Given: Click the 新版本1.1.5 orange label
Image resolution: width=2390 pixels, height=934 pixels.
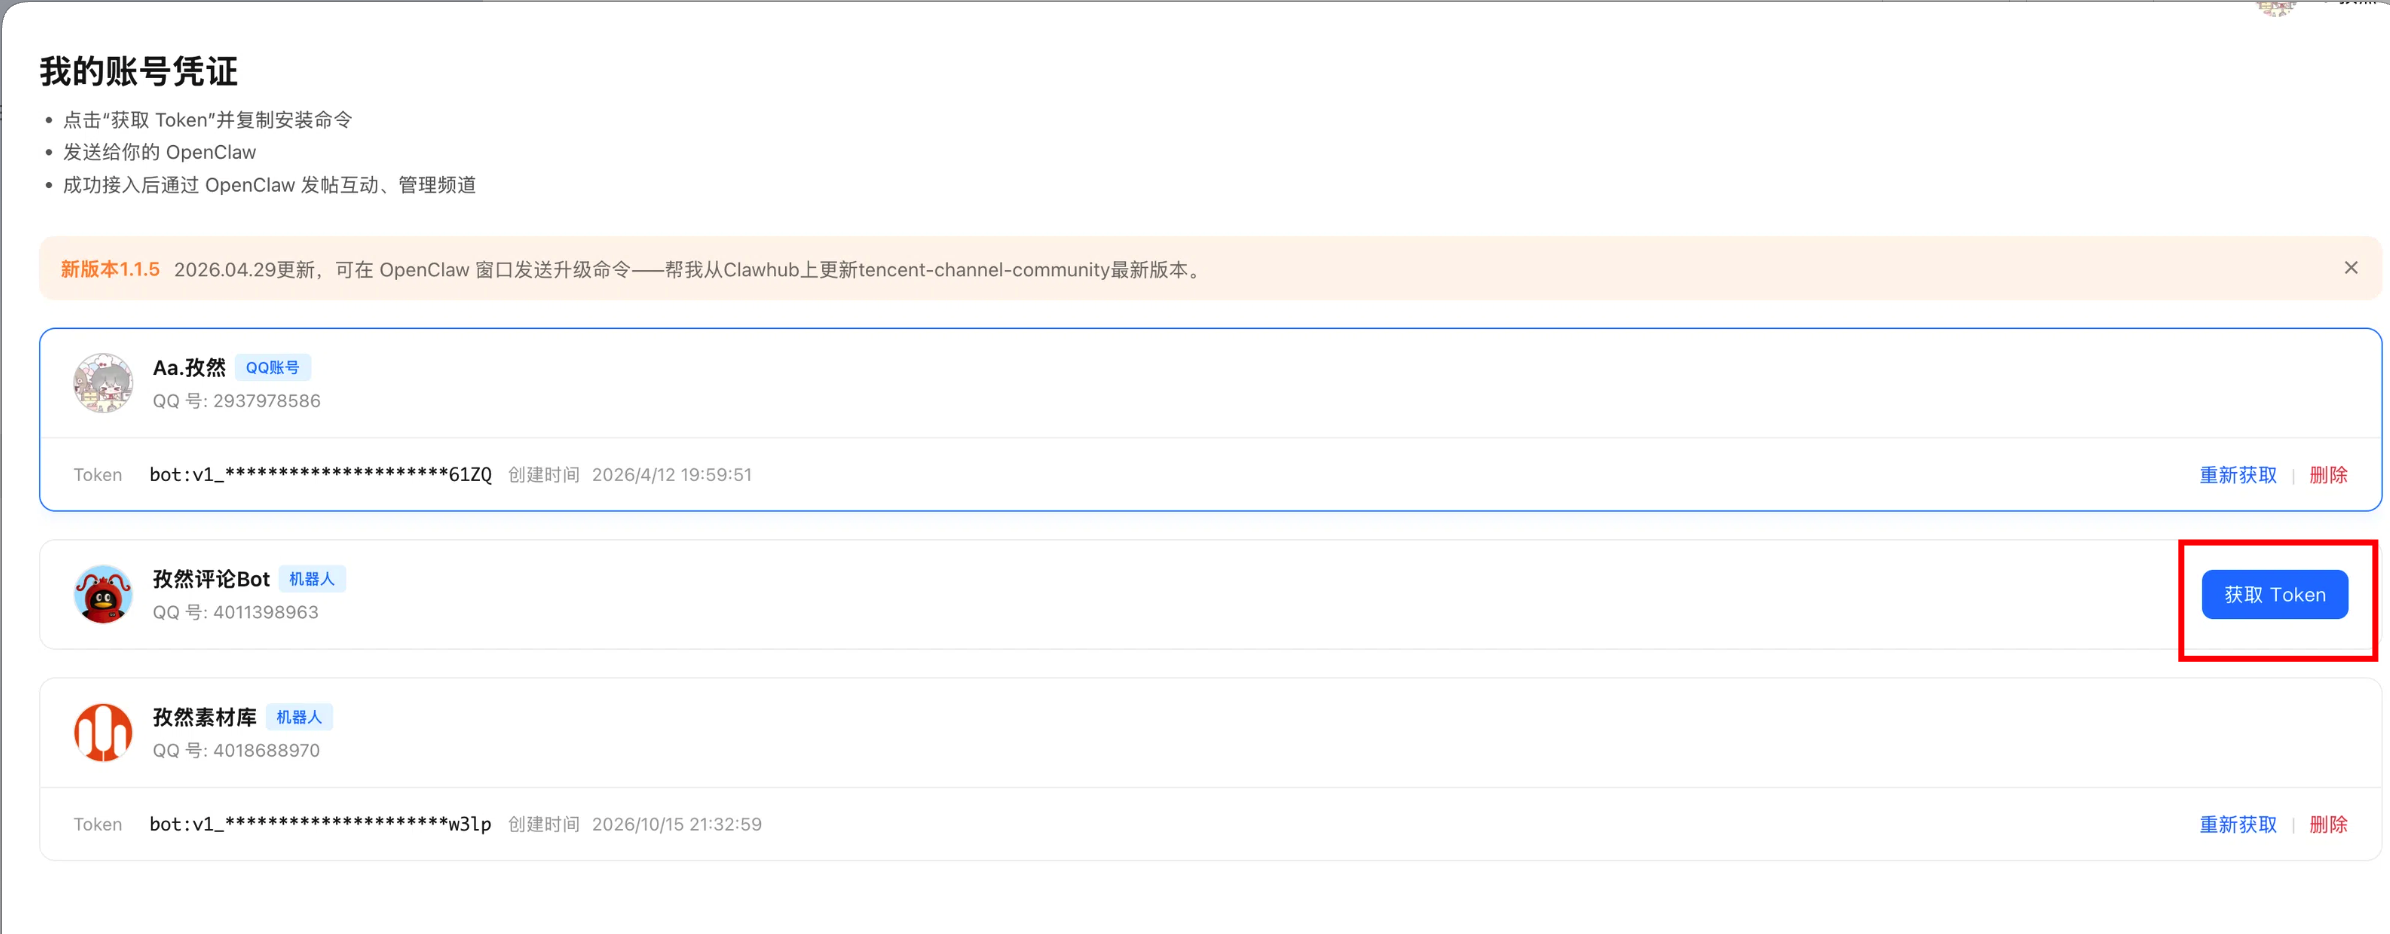Looking at the screenshot, I should 110,269.
